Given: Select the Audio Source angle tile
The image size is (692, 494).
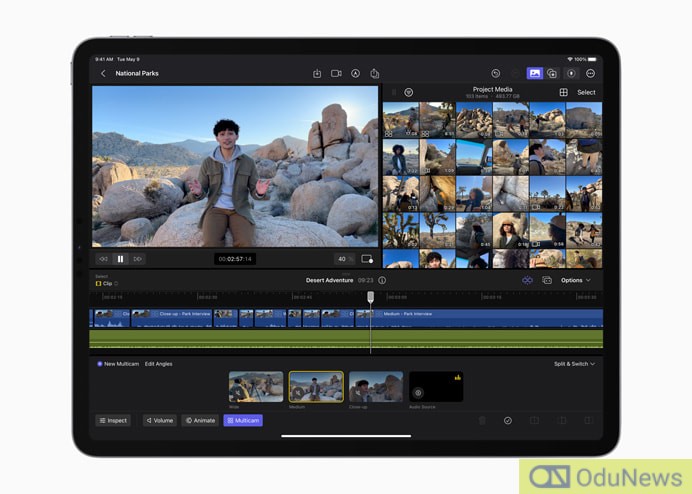Looking at the screenshot, I should pos(436,387).
